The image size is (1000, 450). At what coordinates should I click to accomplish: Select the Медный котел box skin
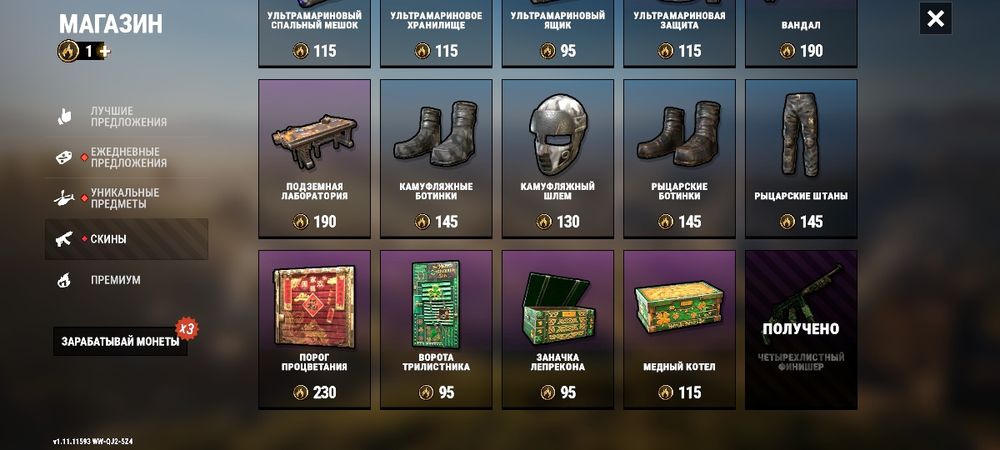(x=679, y=330)
